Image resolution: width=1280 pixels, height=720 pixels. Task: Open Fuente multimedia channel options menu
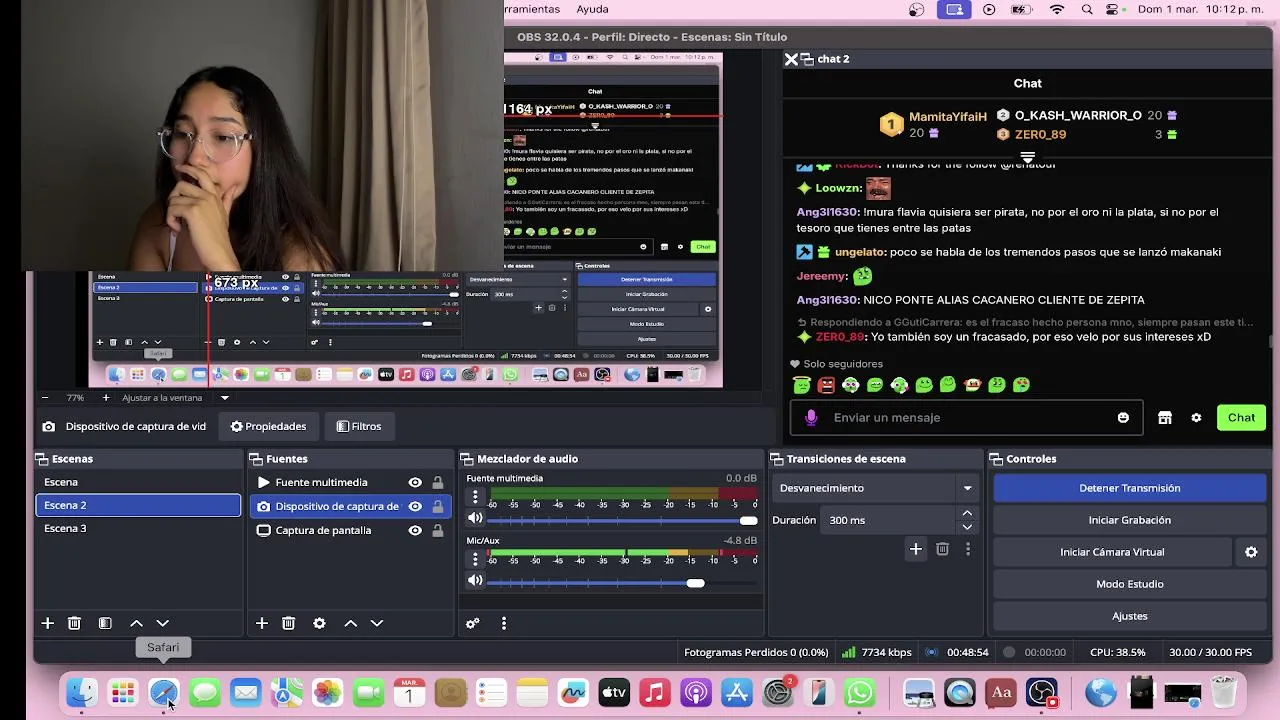[x=475, y=497]
